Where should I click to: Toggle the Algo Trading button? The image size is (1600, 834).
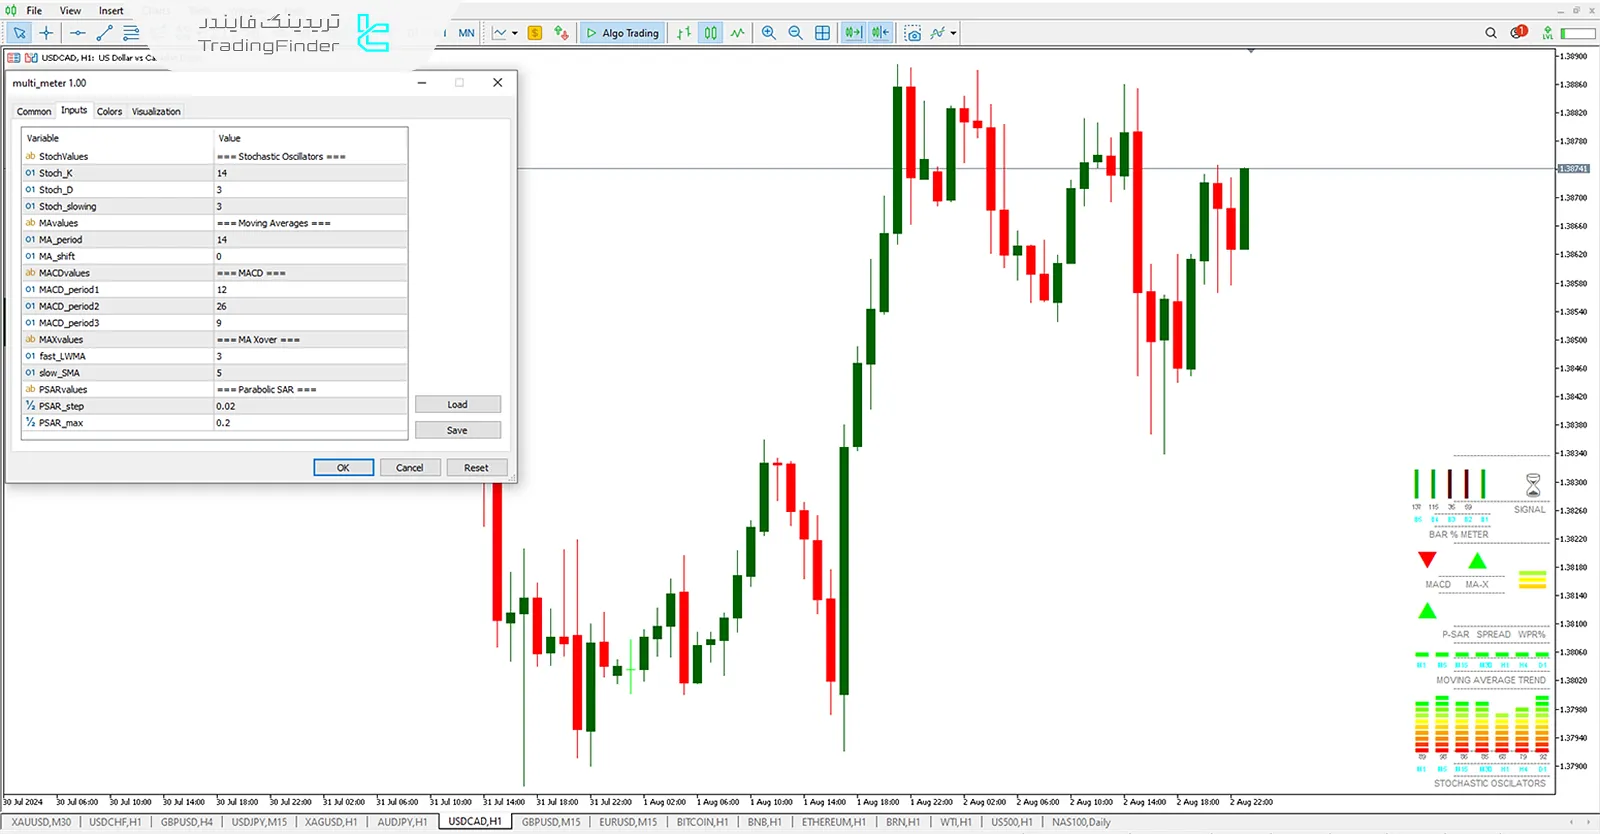click(x=622, y=33)
